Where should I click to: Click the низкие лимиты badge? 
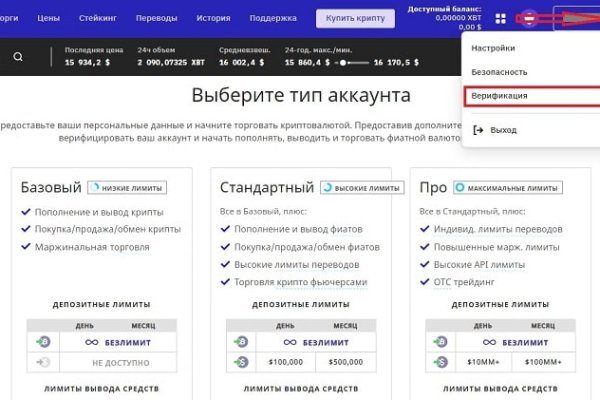(126, 187)
